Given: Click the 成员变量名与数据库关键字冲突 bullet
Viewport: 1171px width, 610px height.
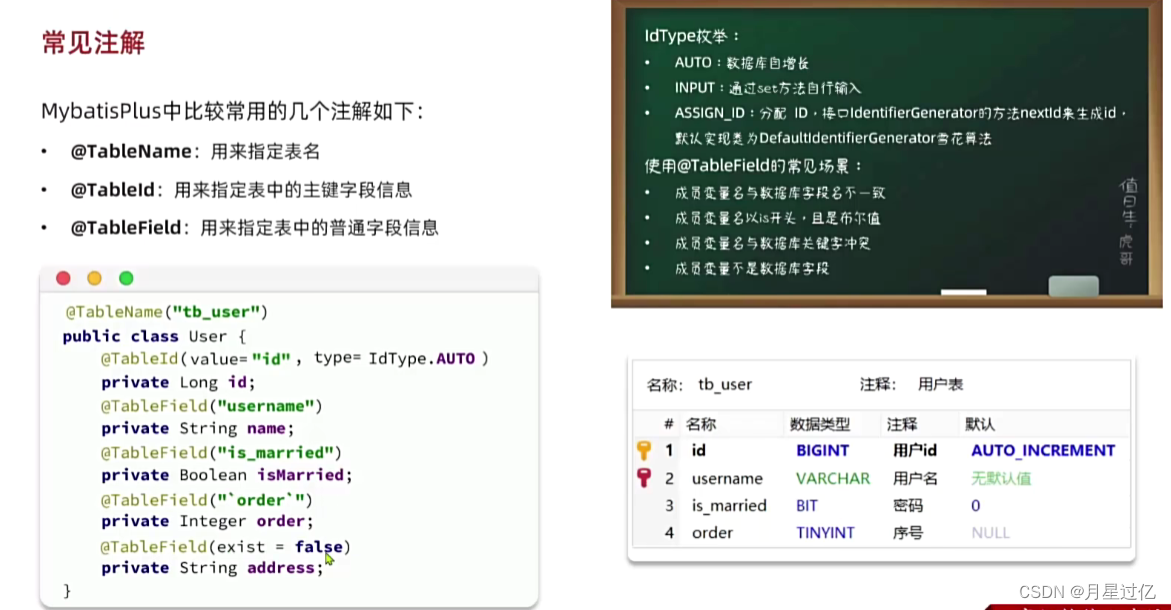Looking at the screenshot, I should (772, 243).
